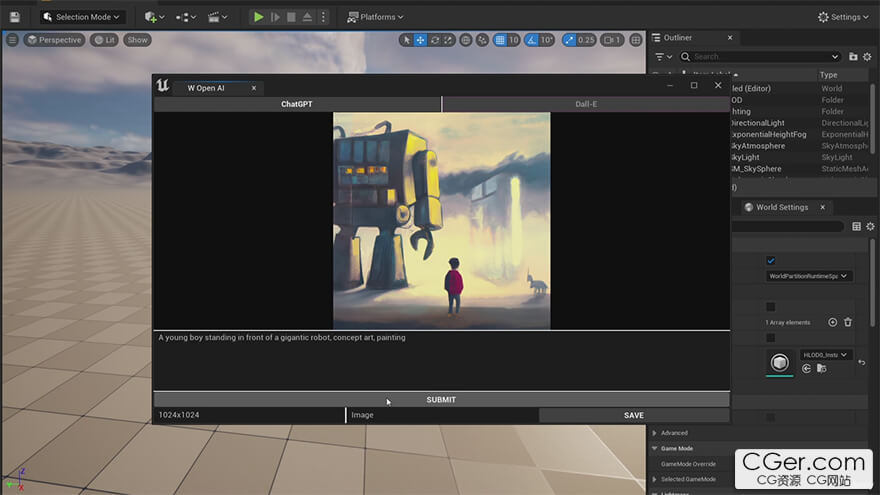
Task: Uncheck the enabled blue checkbox
Action: [771, 260]
